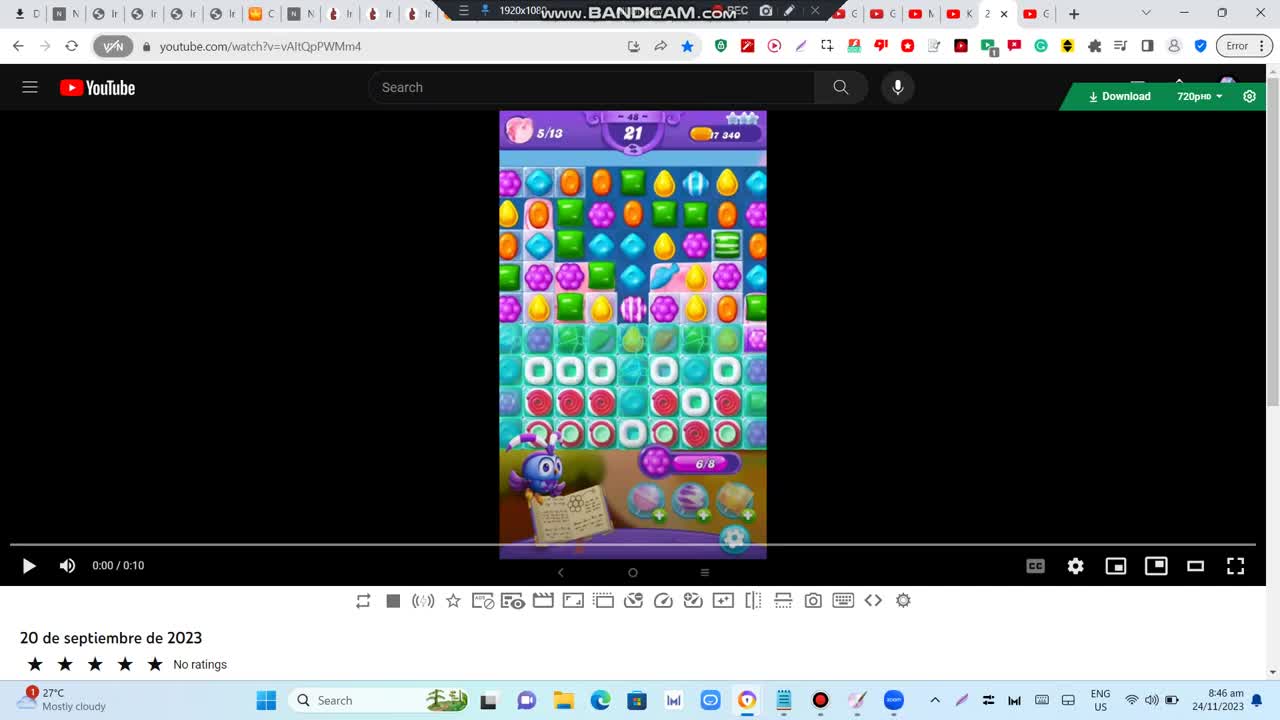Click the flip horizontal icon below the player
This screenshot has height=720, width=1280.
pyautogui.click(x=753, y=600)
